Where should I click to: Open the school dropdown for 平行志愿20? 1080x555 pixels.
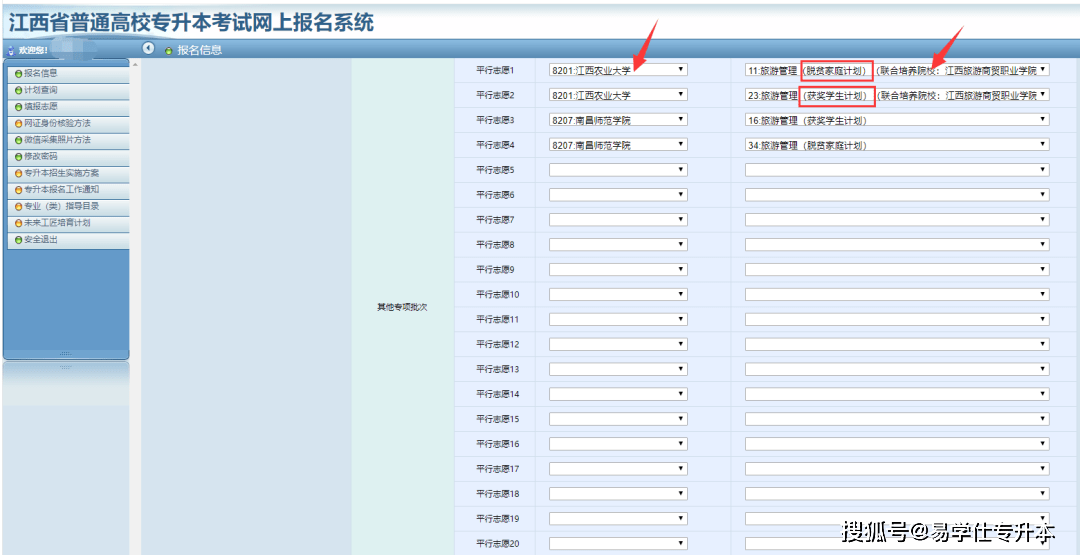[x=618, y=544]
